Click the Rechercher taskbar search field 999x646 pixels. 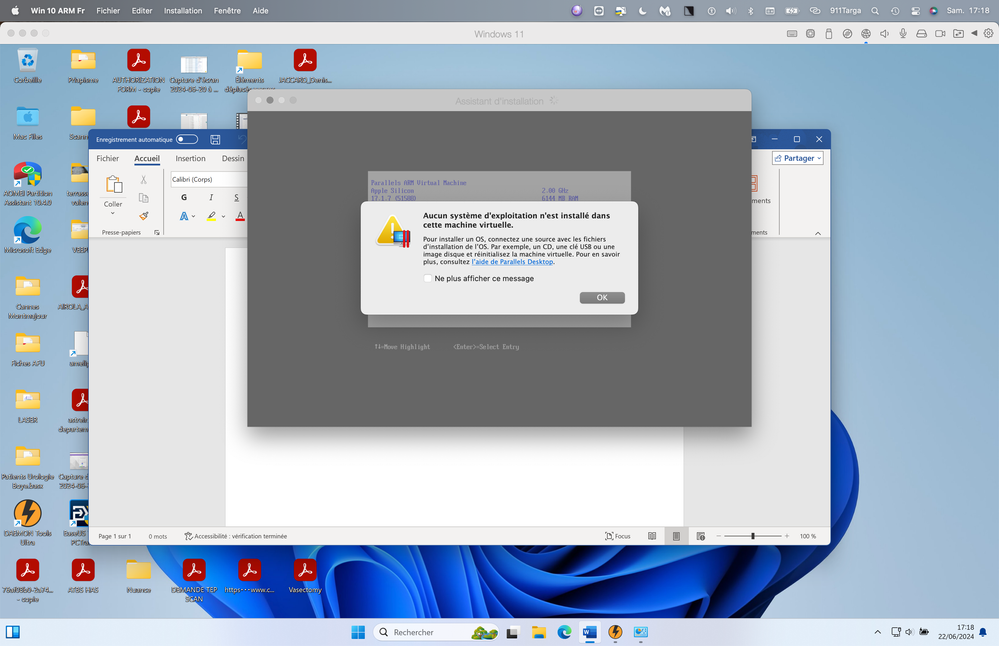[436, 632]
